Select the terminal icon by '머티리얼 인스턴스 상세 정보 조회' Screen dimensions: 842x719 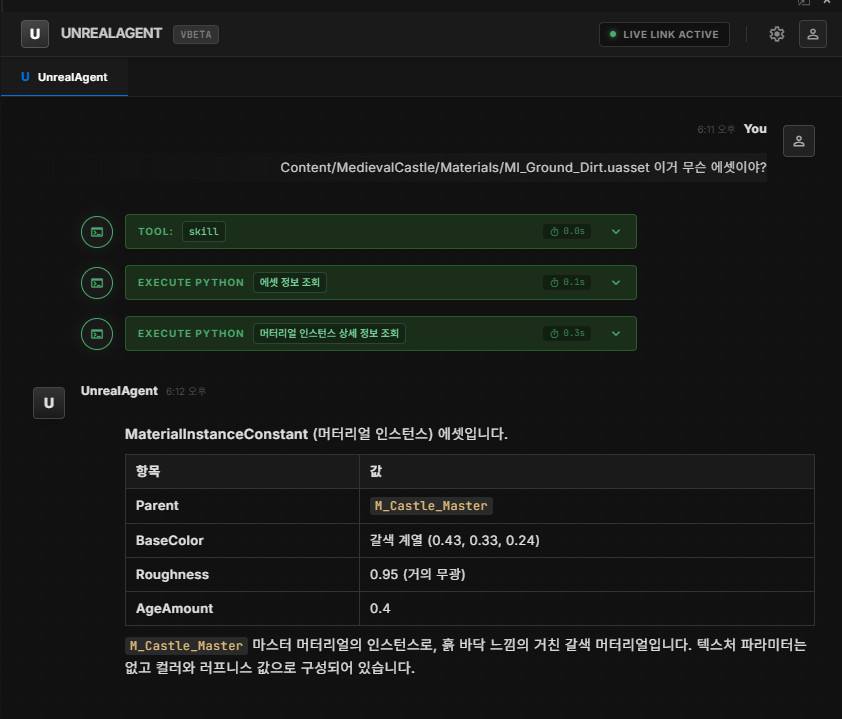96,333
